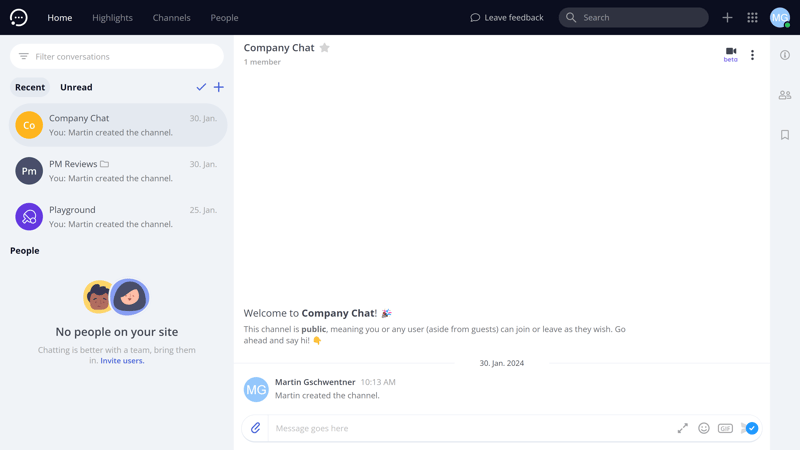800x450 pixels.
Task: Open the Company Chat conversation
Action: coord(118,125)
